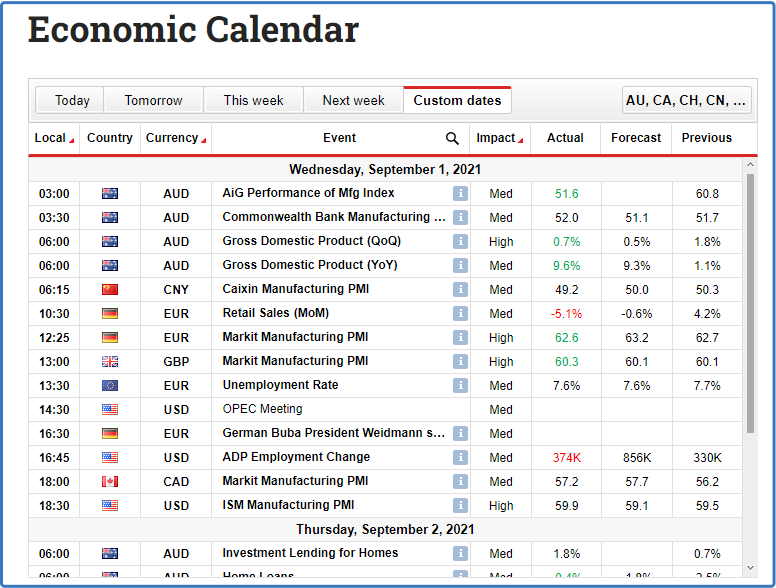View info for ISM Manufacturing PMI

(x=460, y=505)
